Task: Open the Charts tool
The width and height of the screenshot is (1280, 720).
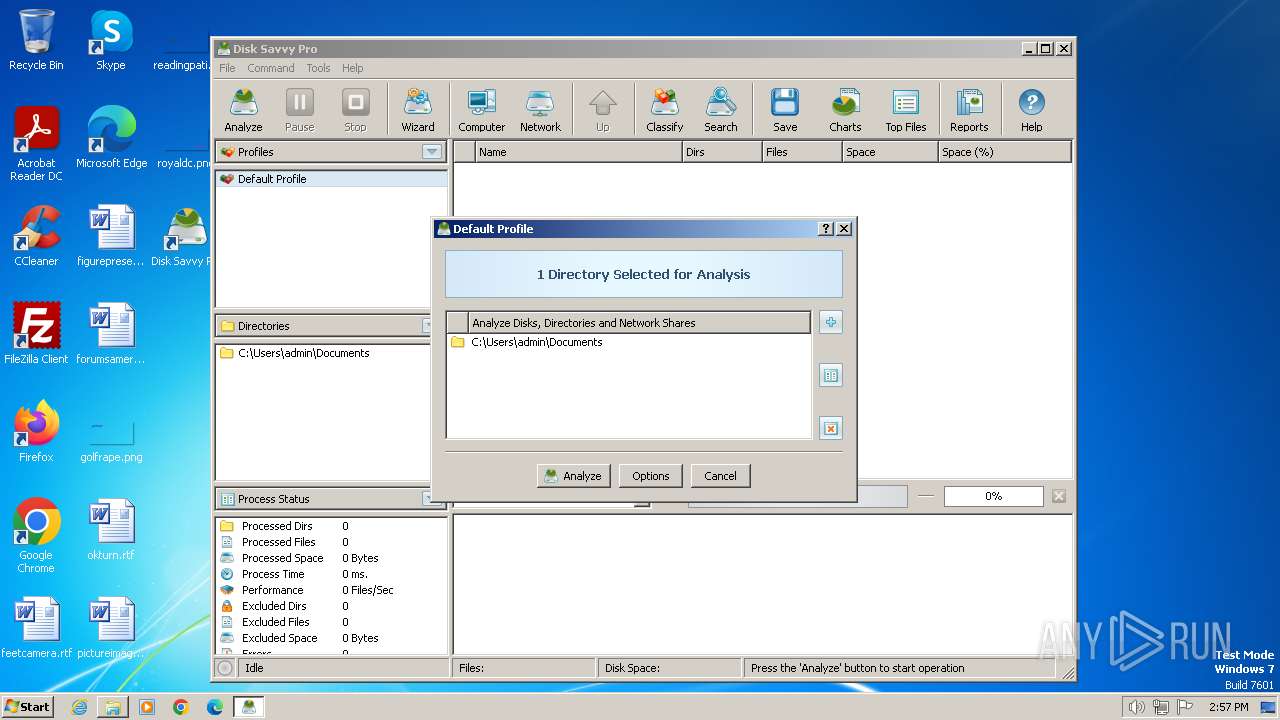Action: tap(845, 109)
